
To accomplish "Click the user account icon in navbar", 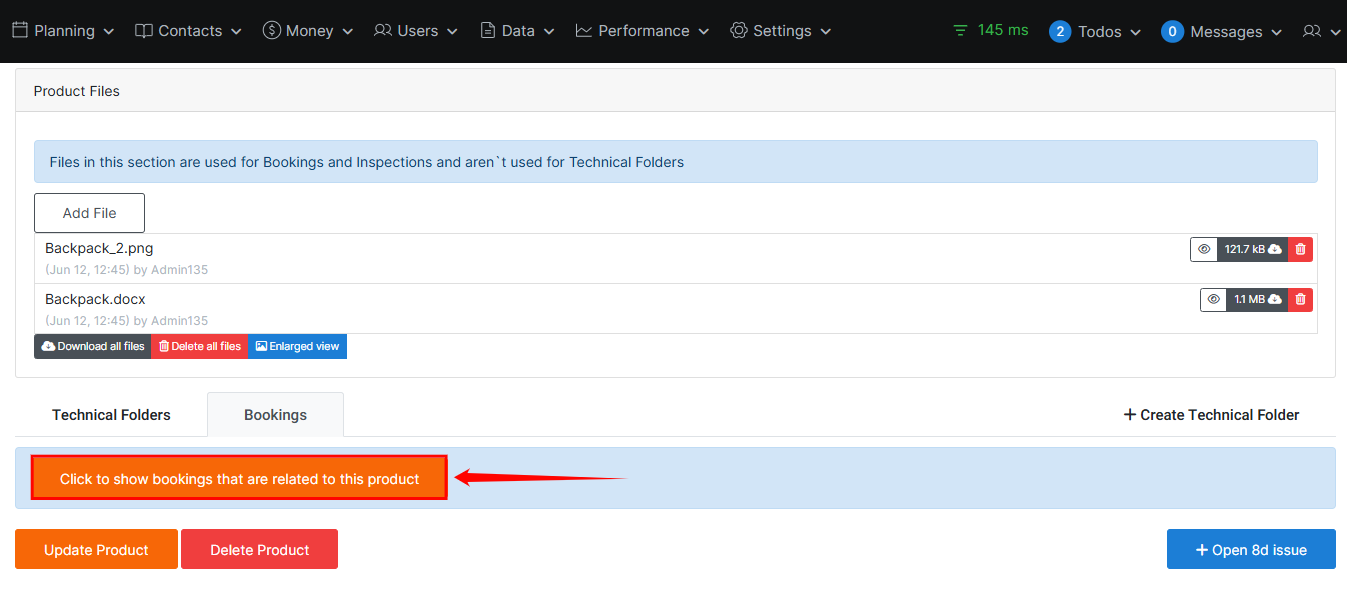I will (x=1320, y=31).
